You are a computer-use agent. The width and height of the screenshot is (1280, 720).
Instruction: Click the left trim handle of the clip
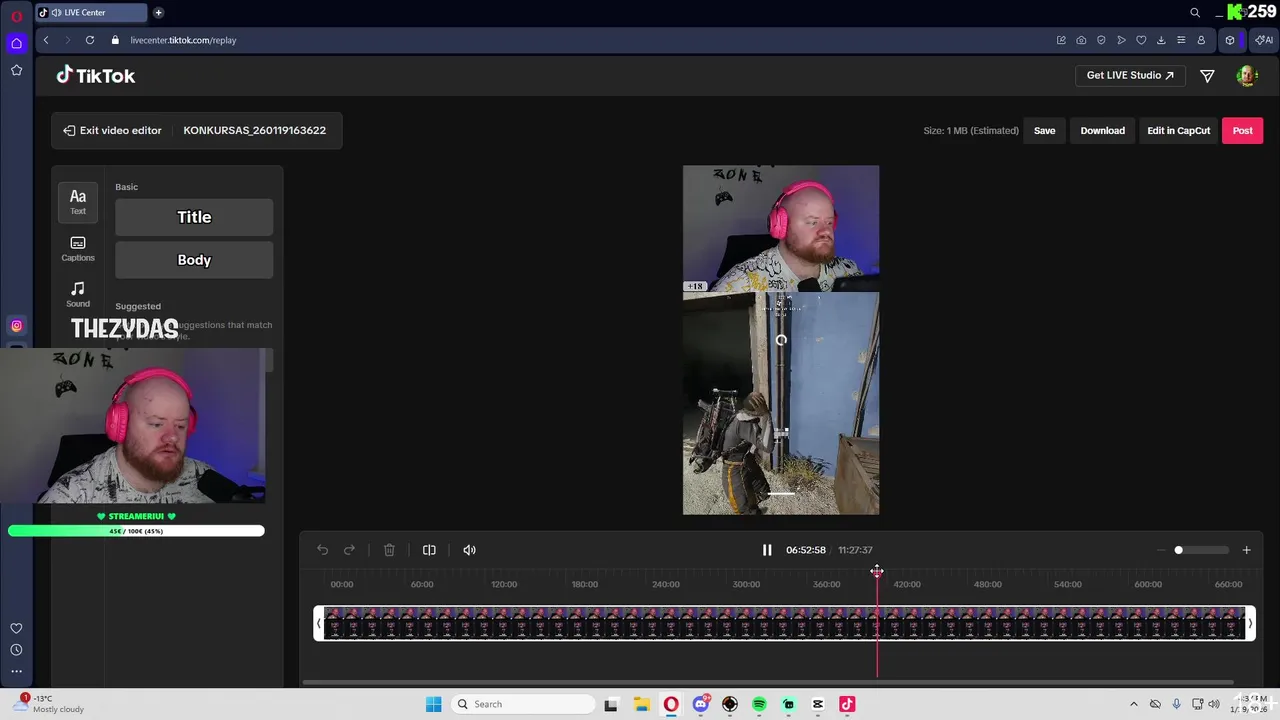[319, 623]
